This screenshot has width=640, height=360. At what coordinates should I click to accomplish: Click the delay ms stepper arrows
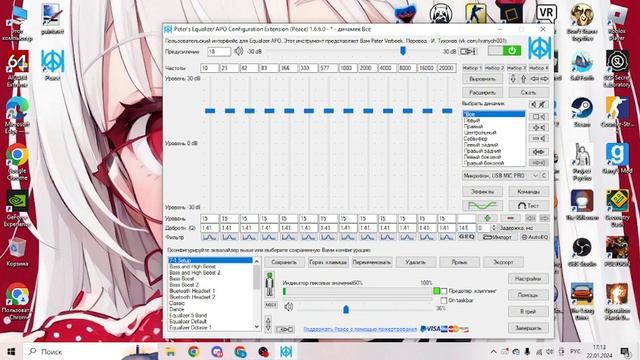(494, 228)
